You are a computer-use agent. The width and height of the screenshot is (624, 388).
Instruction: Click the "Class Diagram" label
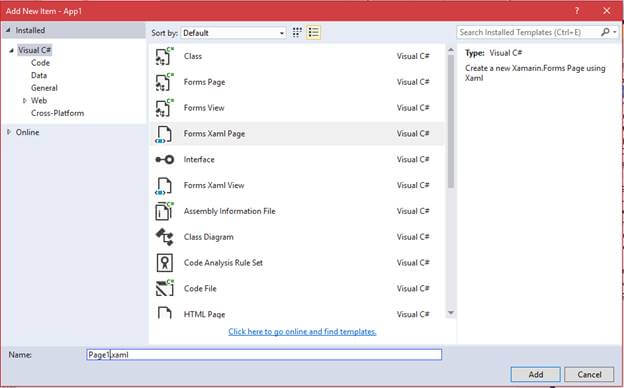[209, 237]
